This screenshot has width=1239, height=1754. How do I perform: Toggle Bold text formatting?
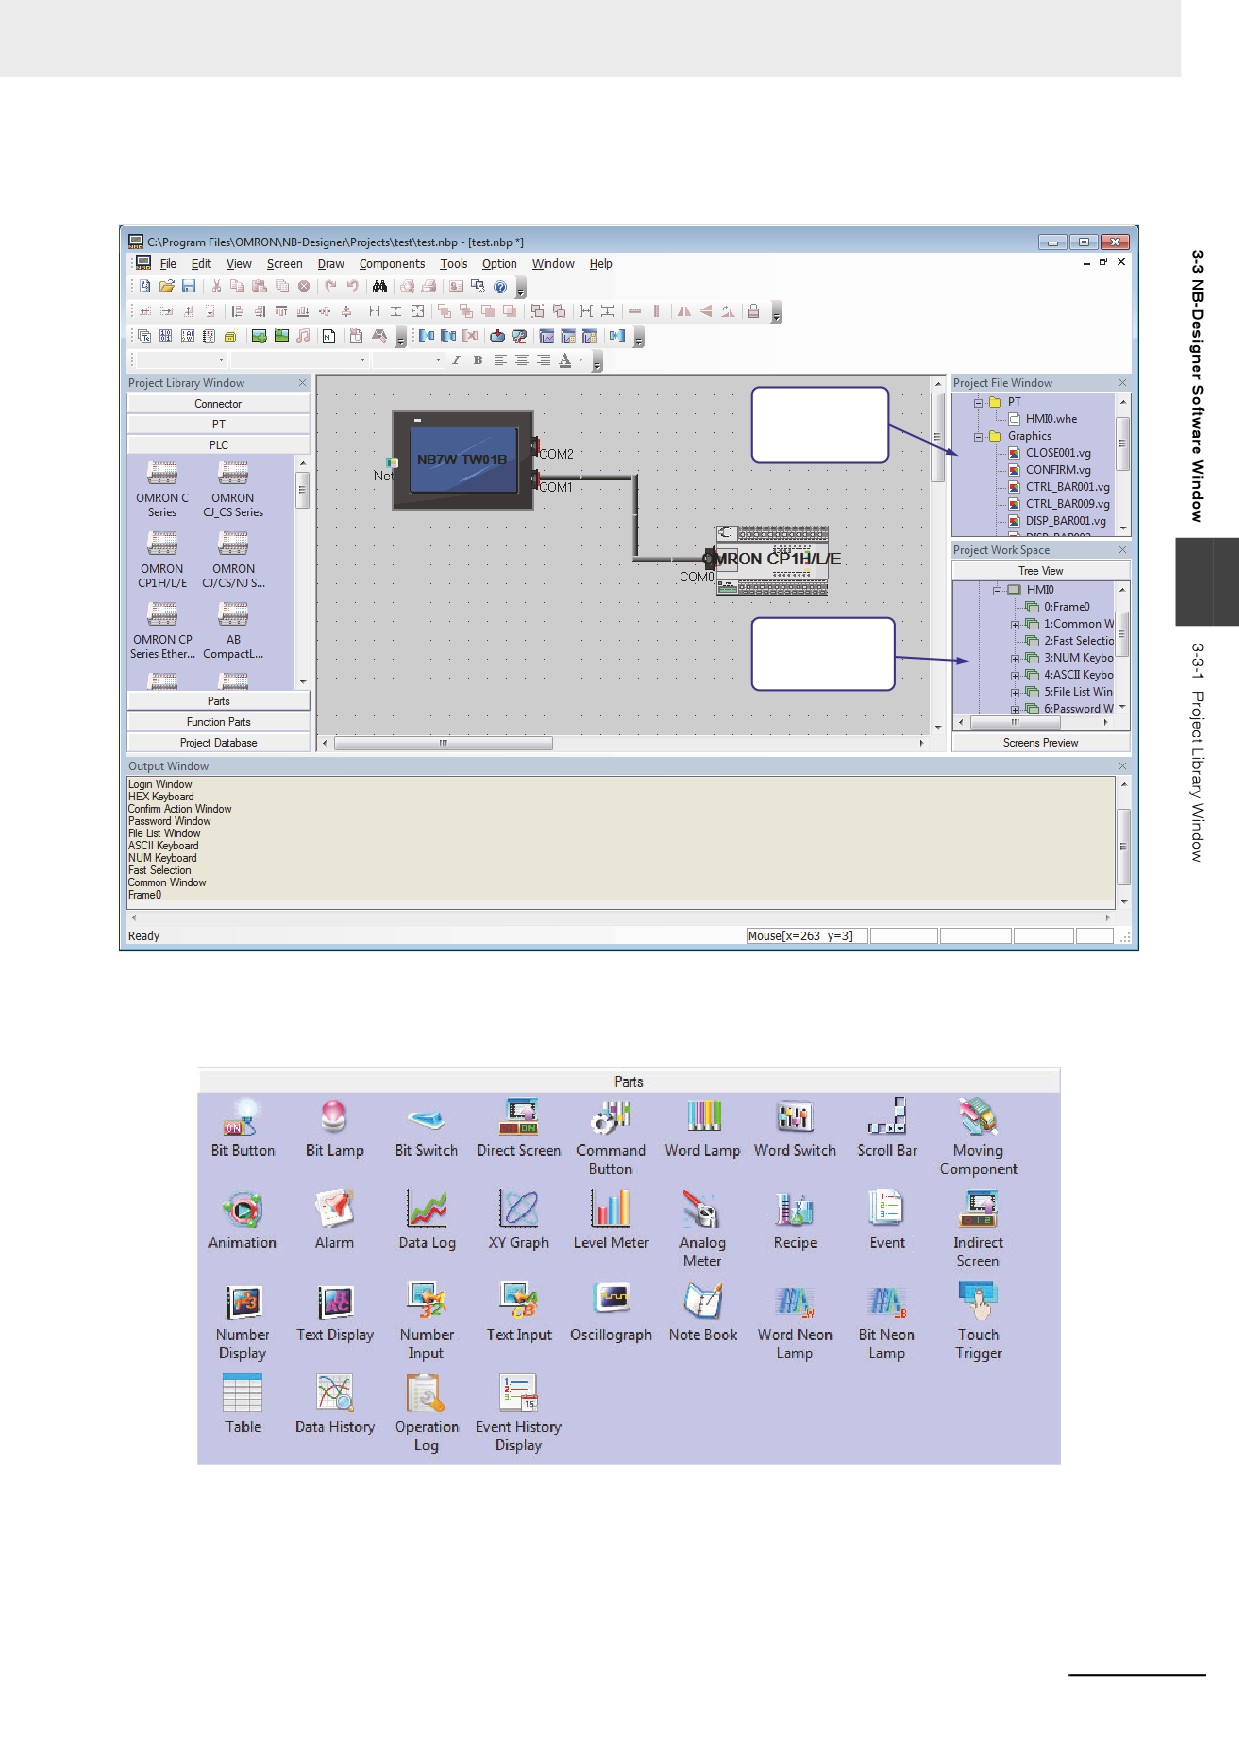tap(478, 360)
